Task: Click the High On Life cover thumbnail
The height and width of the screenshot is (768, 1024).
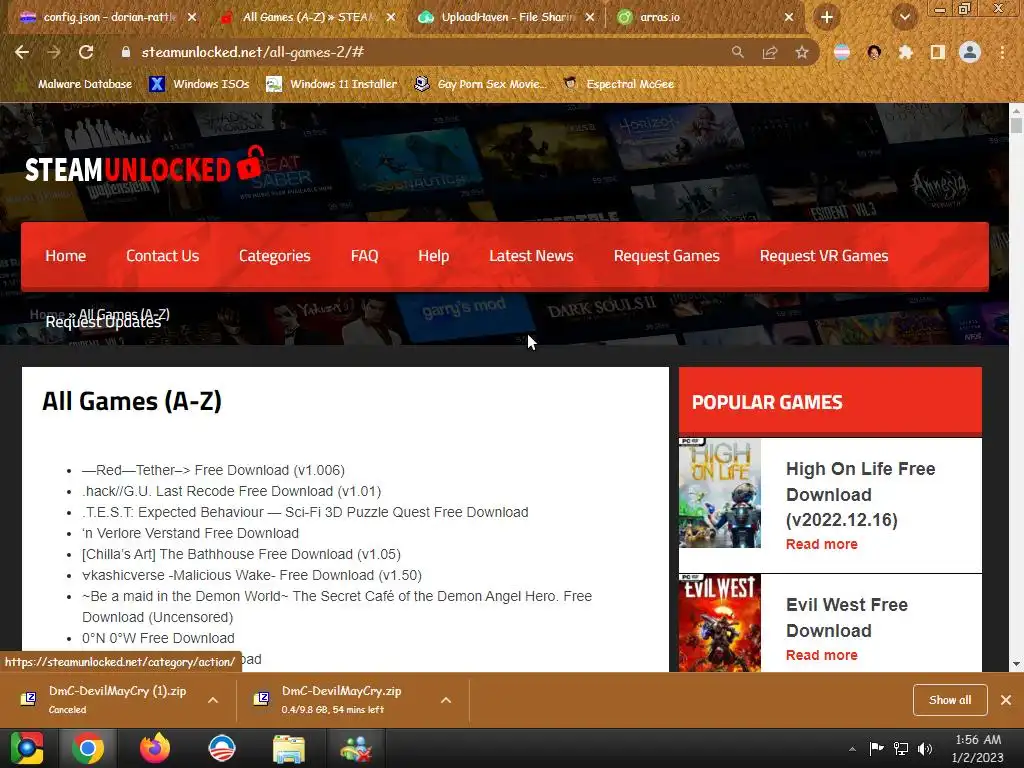Action: coord(720,493)
